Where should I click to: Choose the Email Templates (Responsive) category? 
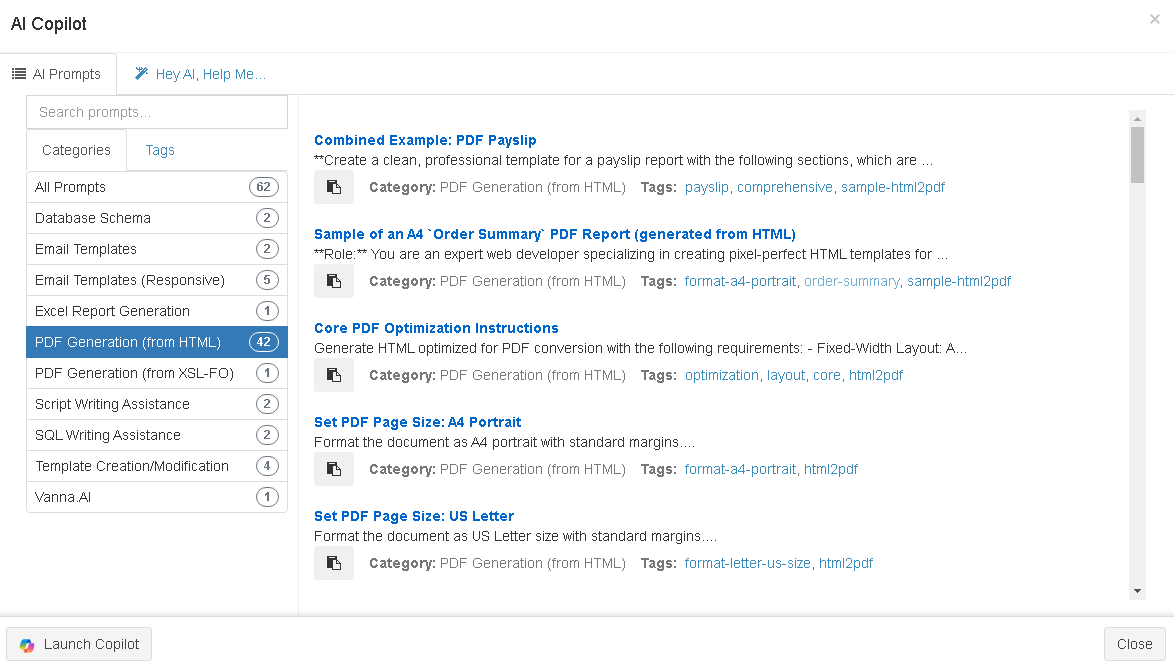157,280
